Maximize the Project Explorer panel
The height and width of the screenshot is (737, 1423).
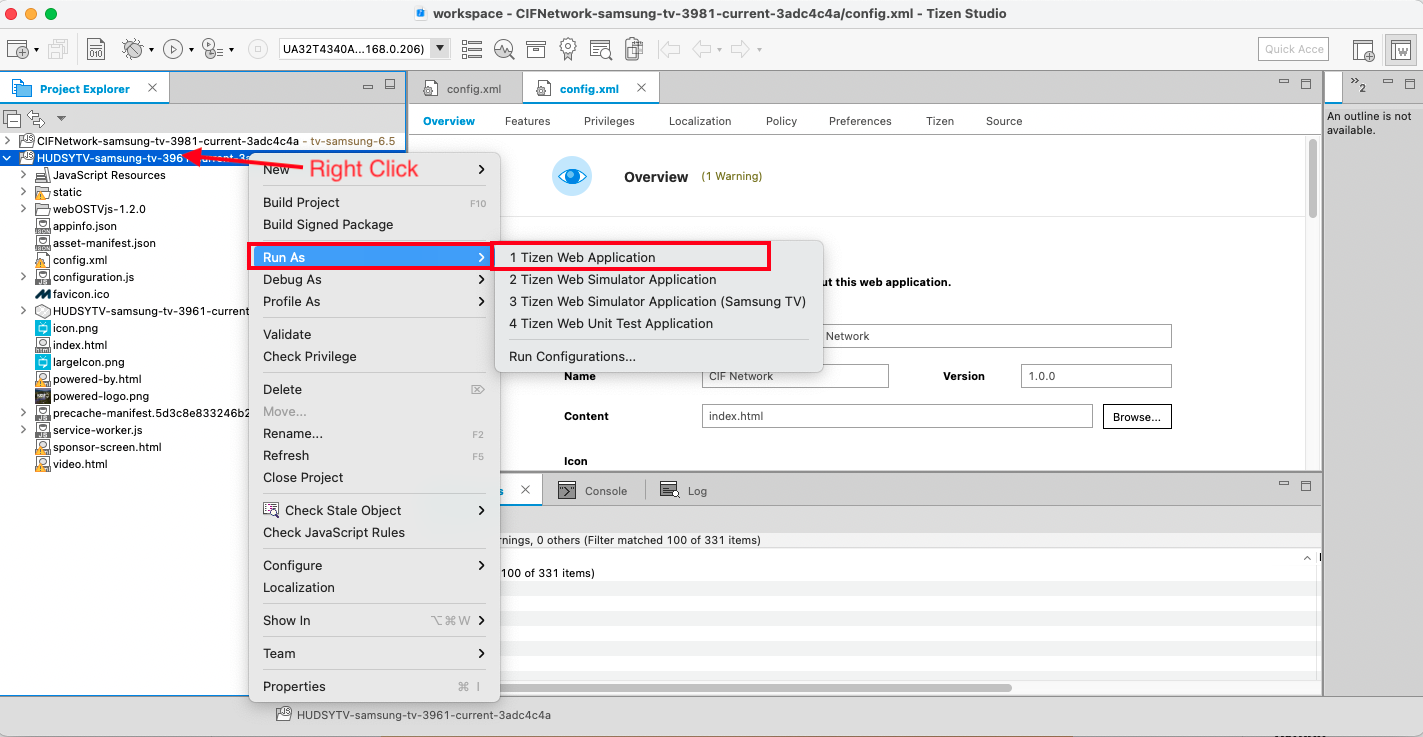click(390, 85)
